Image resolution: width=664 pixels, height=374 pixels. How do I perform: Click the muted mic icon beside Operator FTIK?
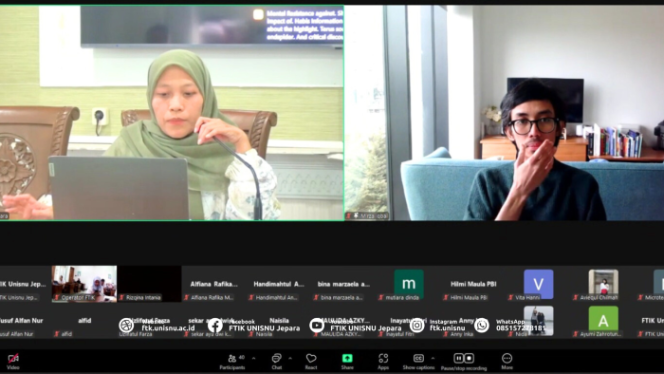click(56, 297)
